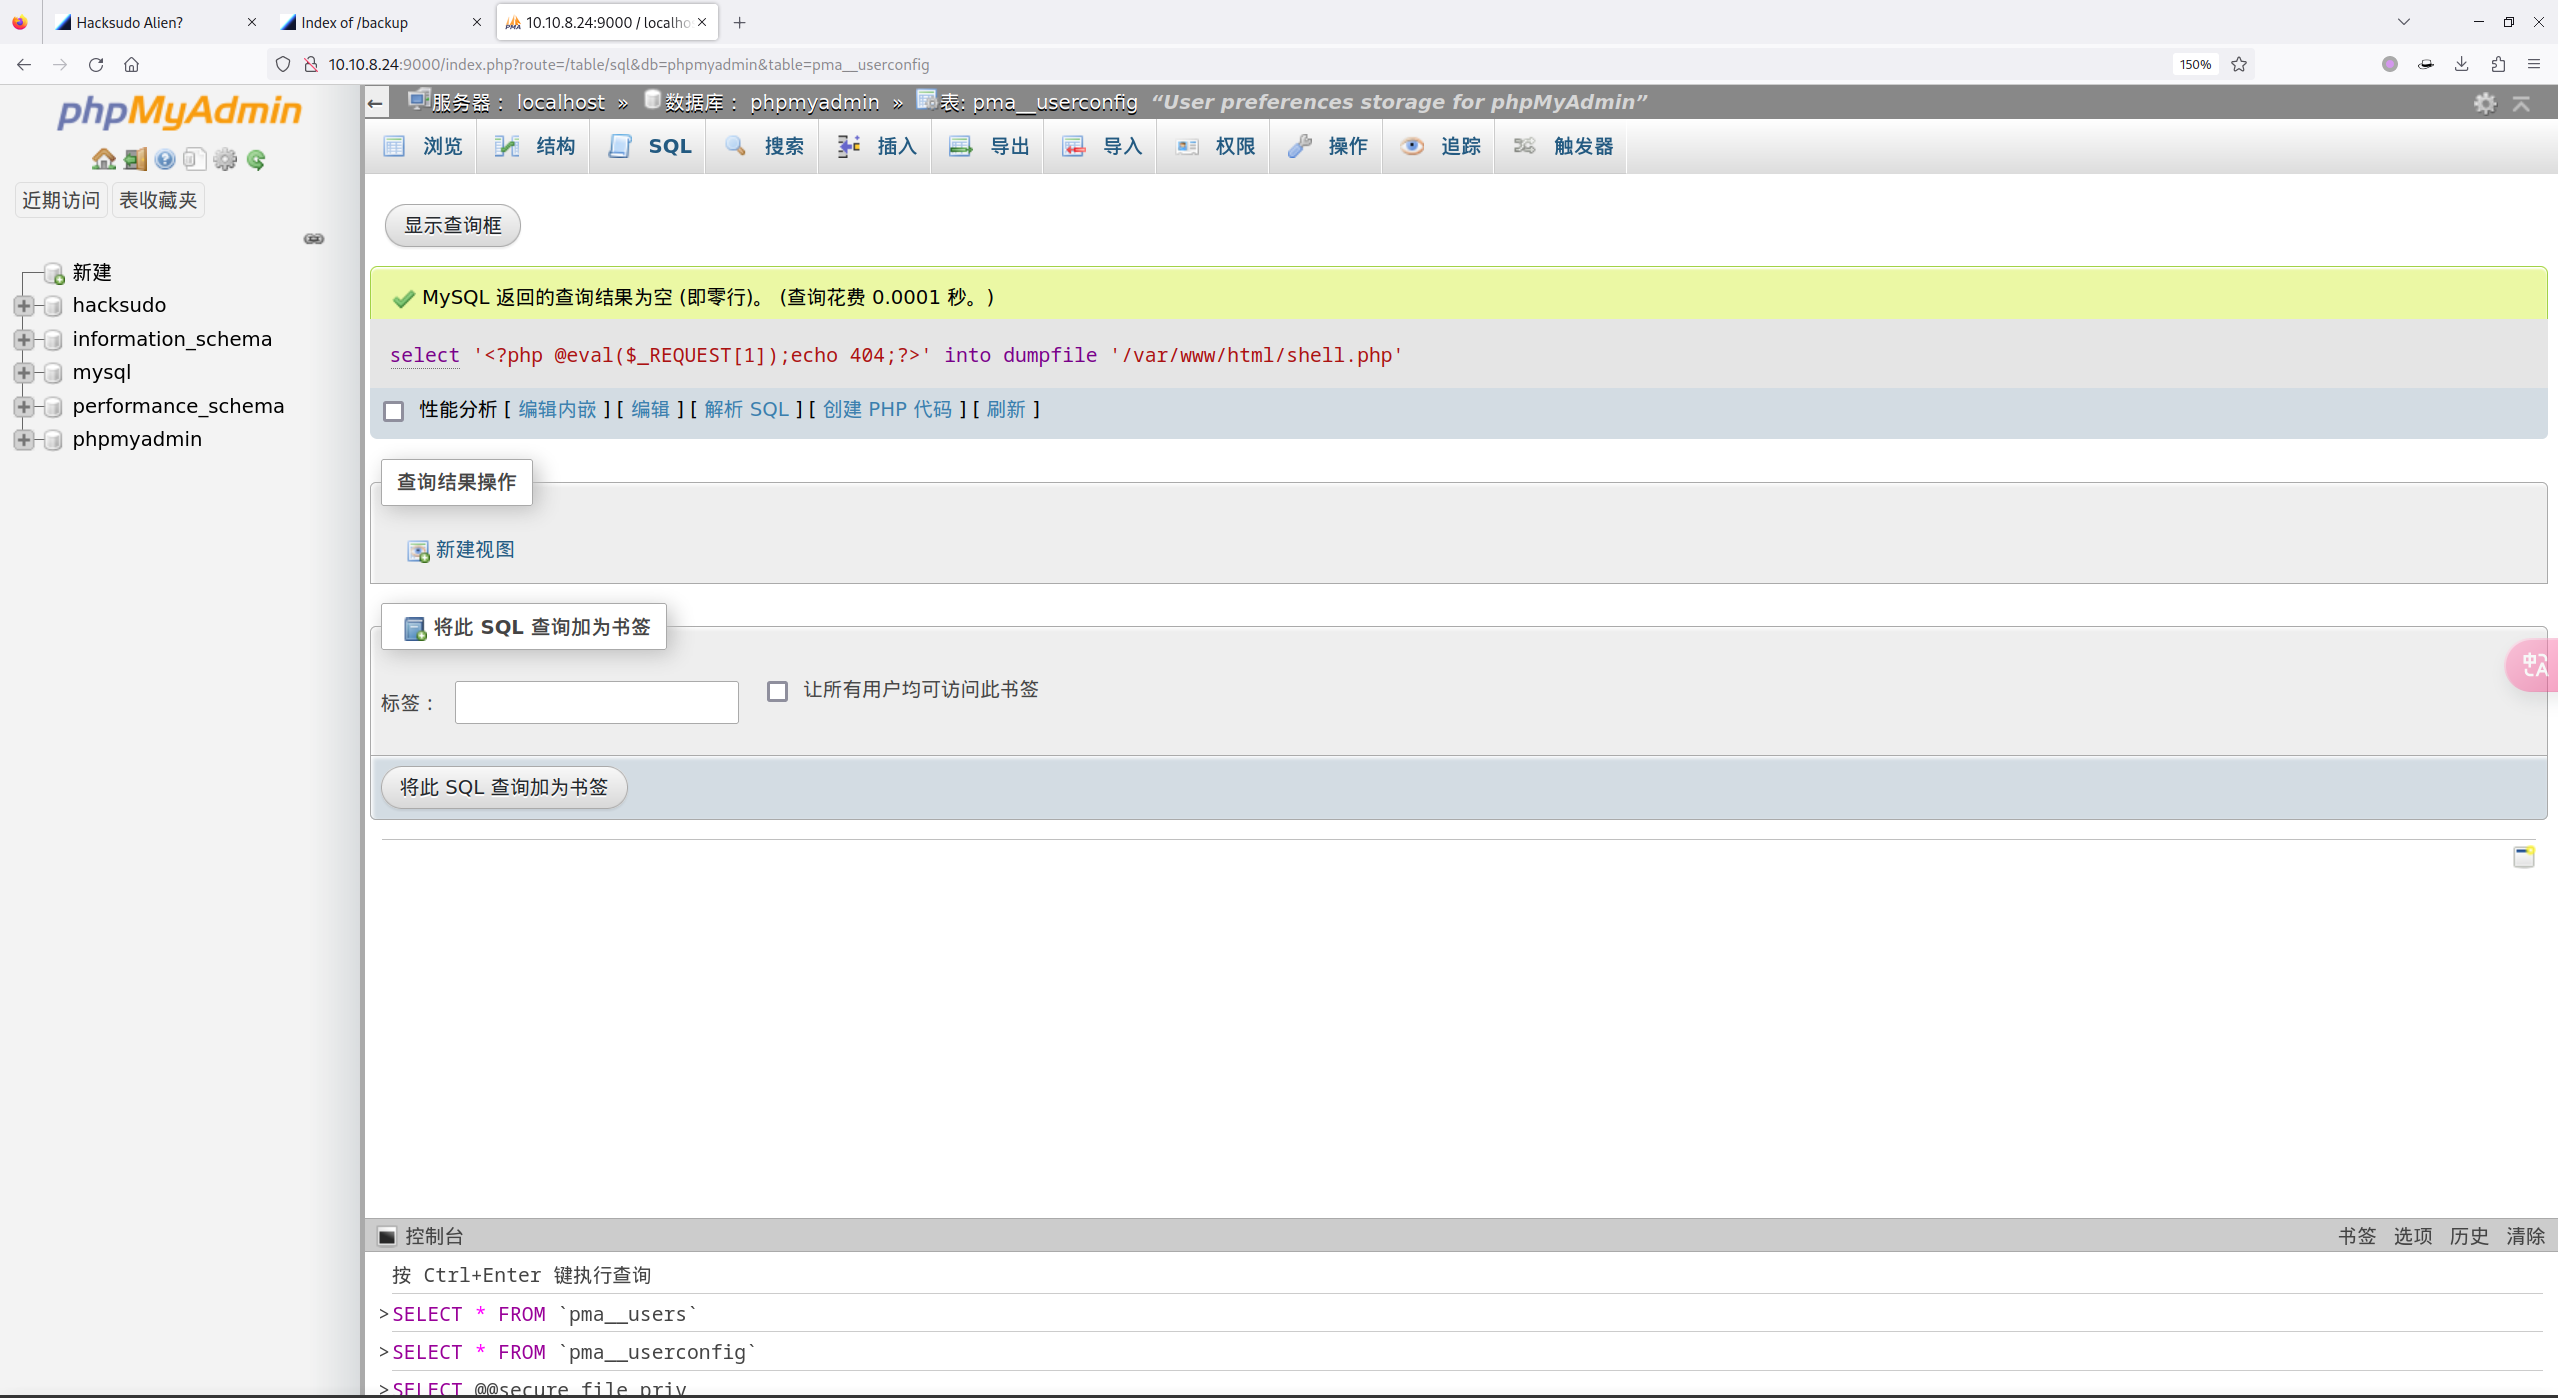The height and width of the screenshot is (1398, 2558).
Task: Click 新建 to create a new database
Action: click(92, 272)
